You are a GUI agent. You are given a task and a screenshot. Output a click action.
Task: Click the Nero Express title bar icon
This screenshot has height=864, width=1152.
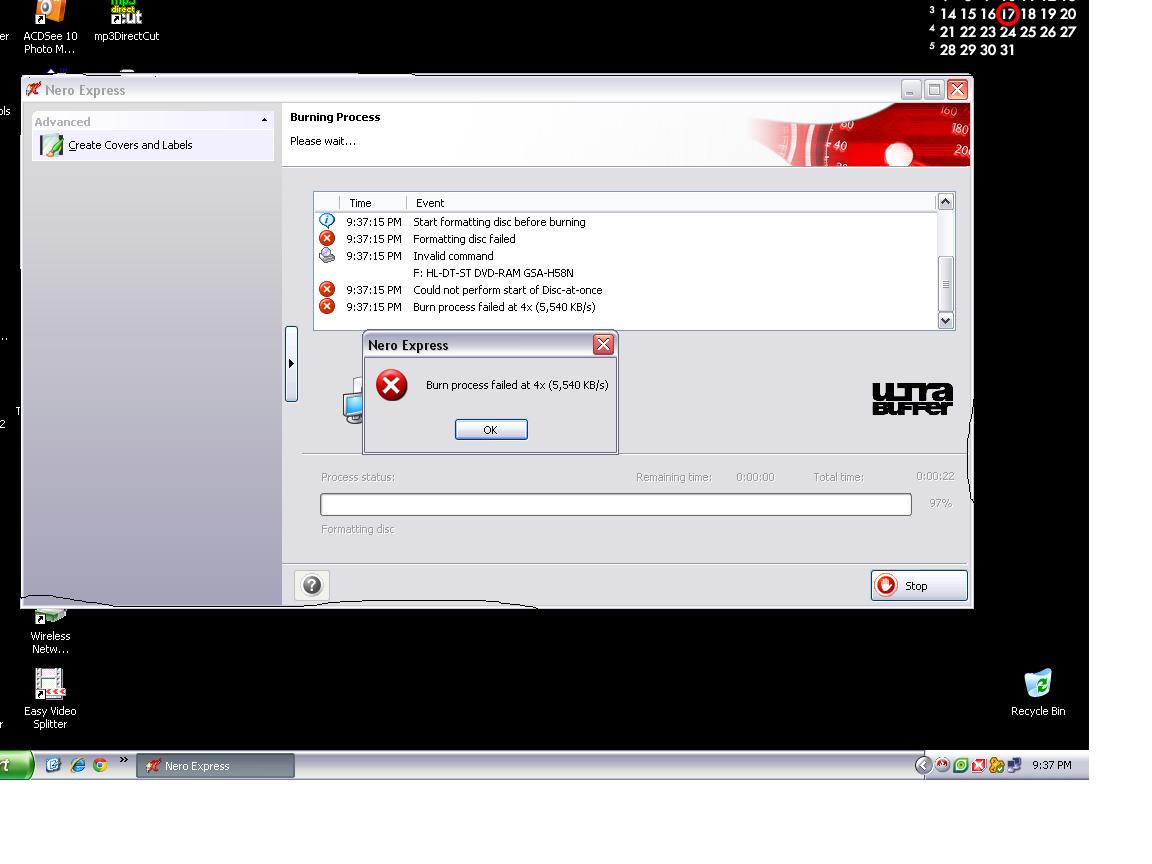34,90
